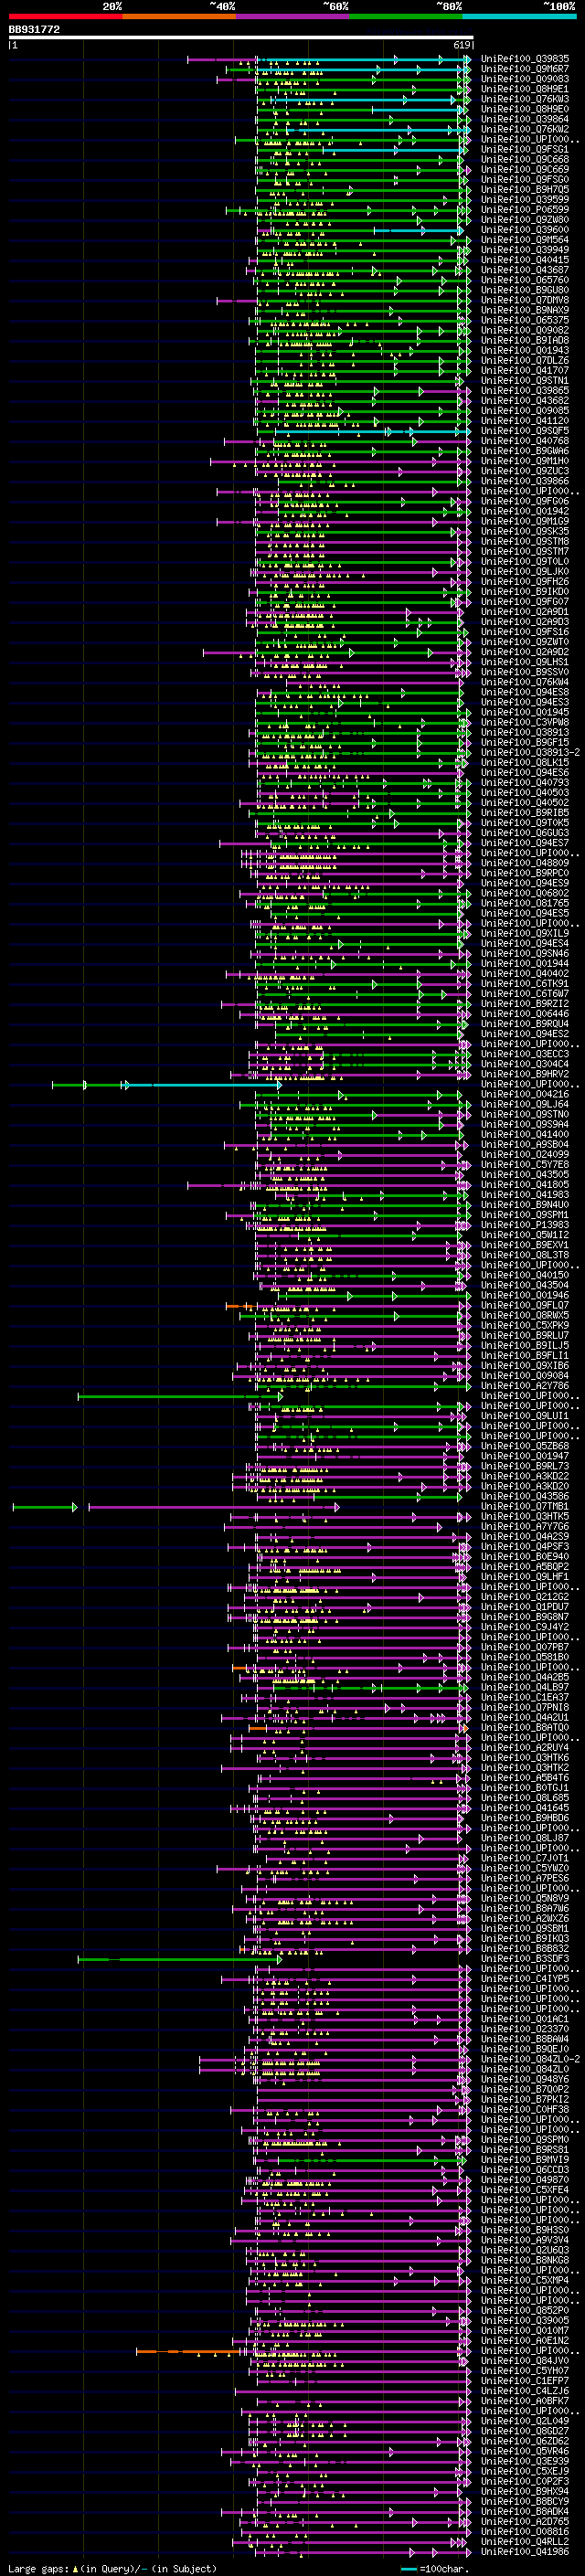Select hit label UniRef100_Q43586
This screenshot has height=2576, width=585.
point(524,1496)
